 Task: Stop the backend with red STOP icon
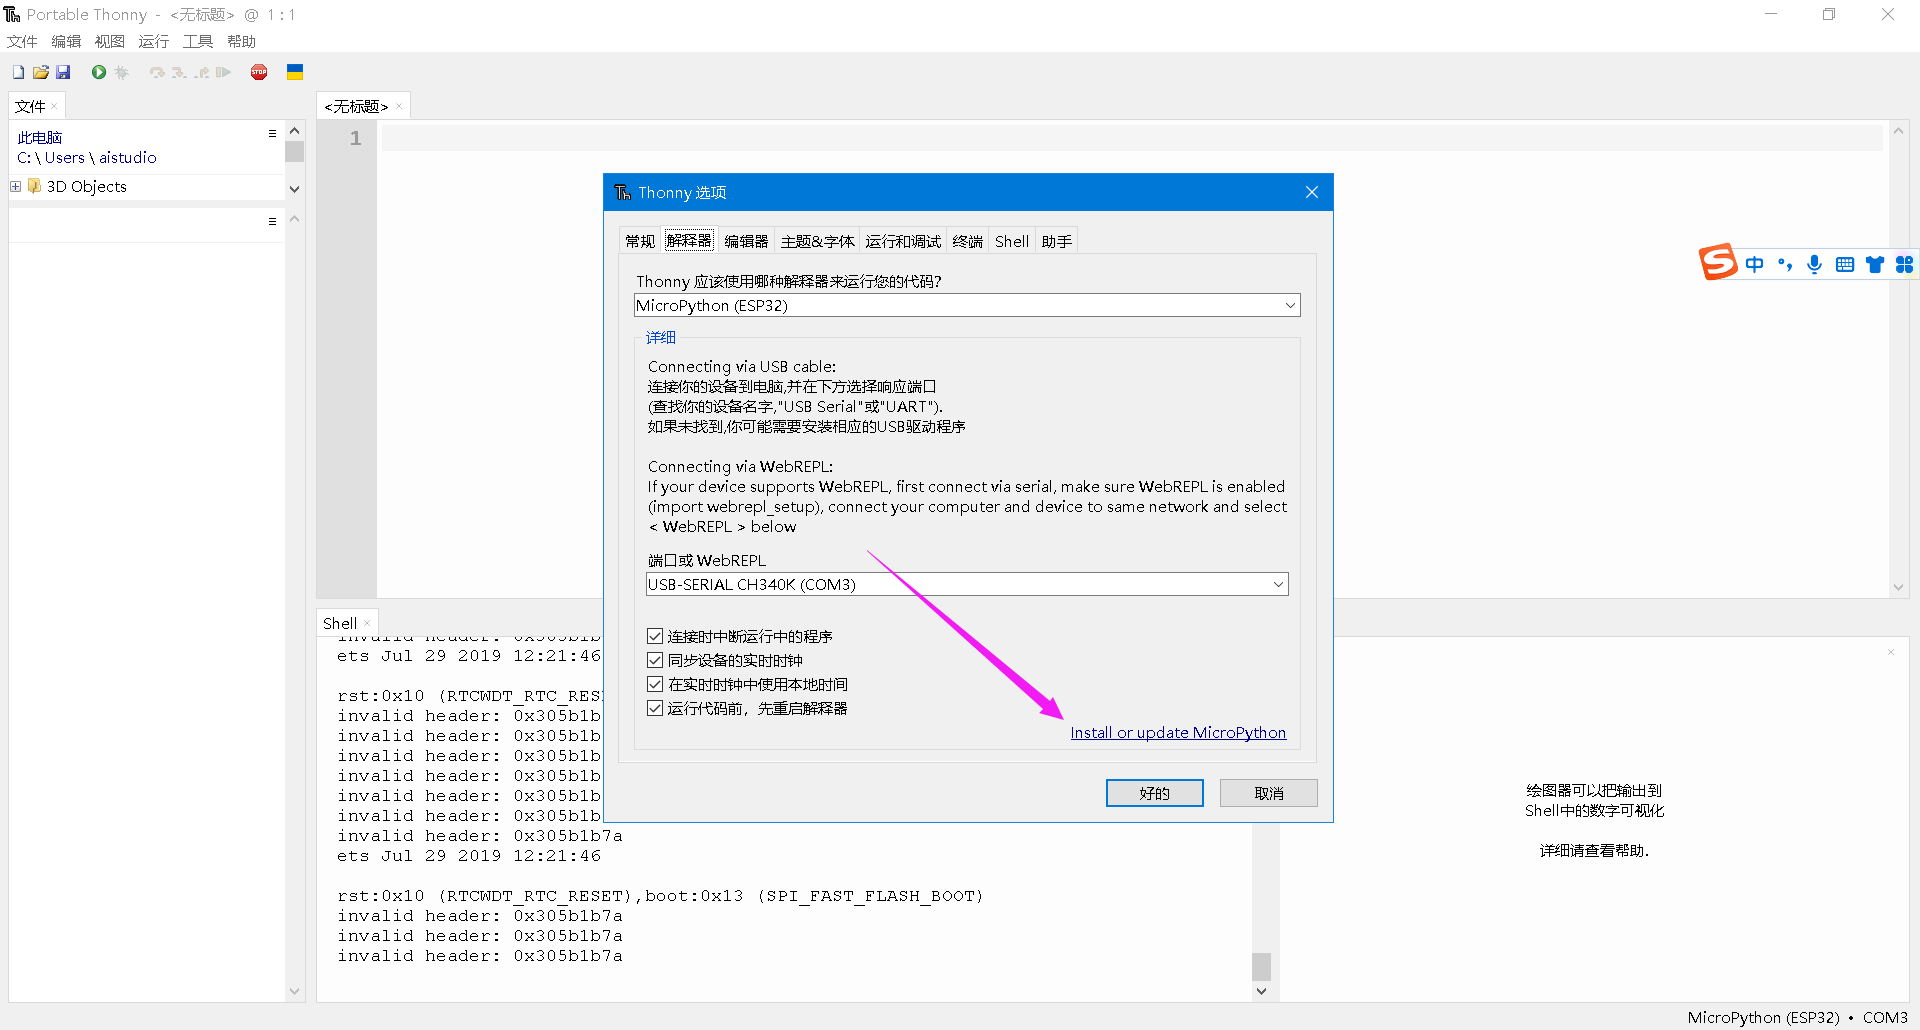(x=259, y=72)
